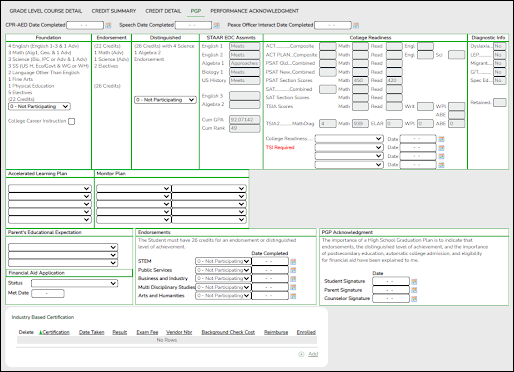Image resolution: width=514 pixels, height=372 pixels.
Task: Open Public Services participation dropdown
Action: point(223,270)
